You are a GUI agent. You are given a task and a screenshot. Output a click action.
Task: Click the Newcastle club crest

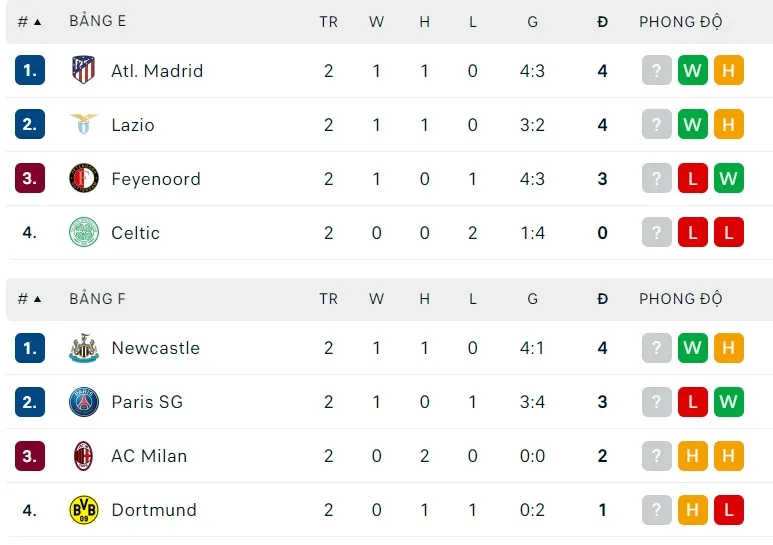pos(84,348)
